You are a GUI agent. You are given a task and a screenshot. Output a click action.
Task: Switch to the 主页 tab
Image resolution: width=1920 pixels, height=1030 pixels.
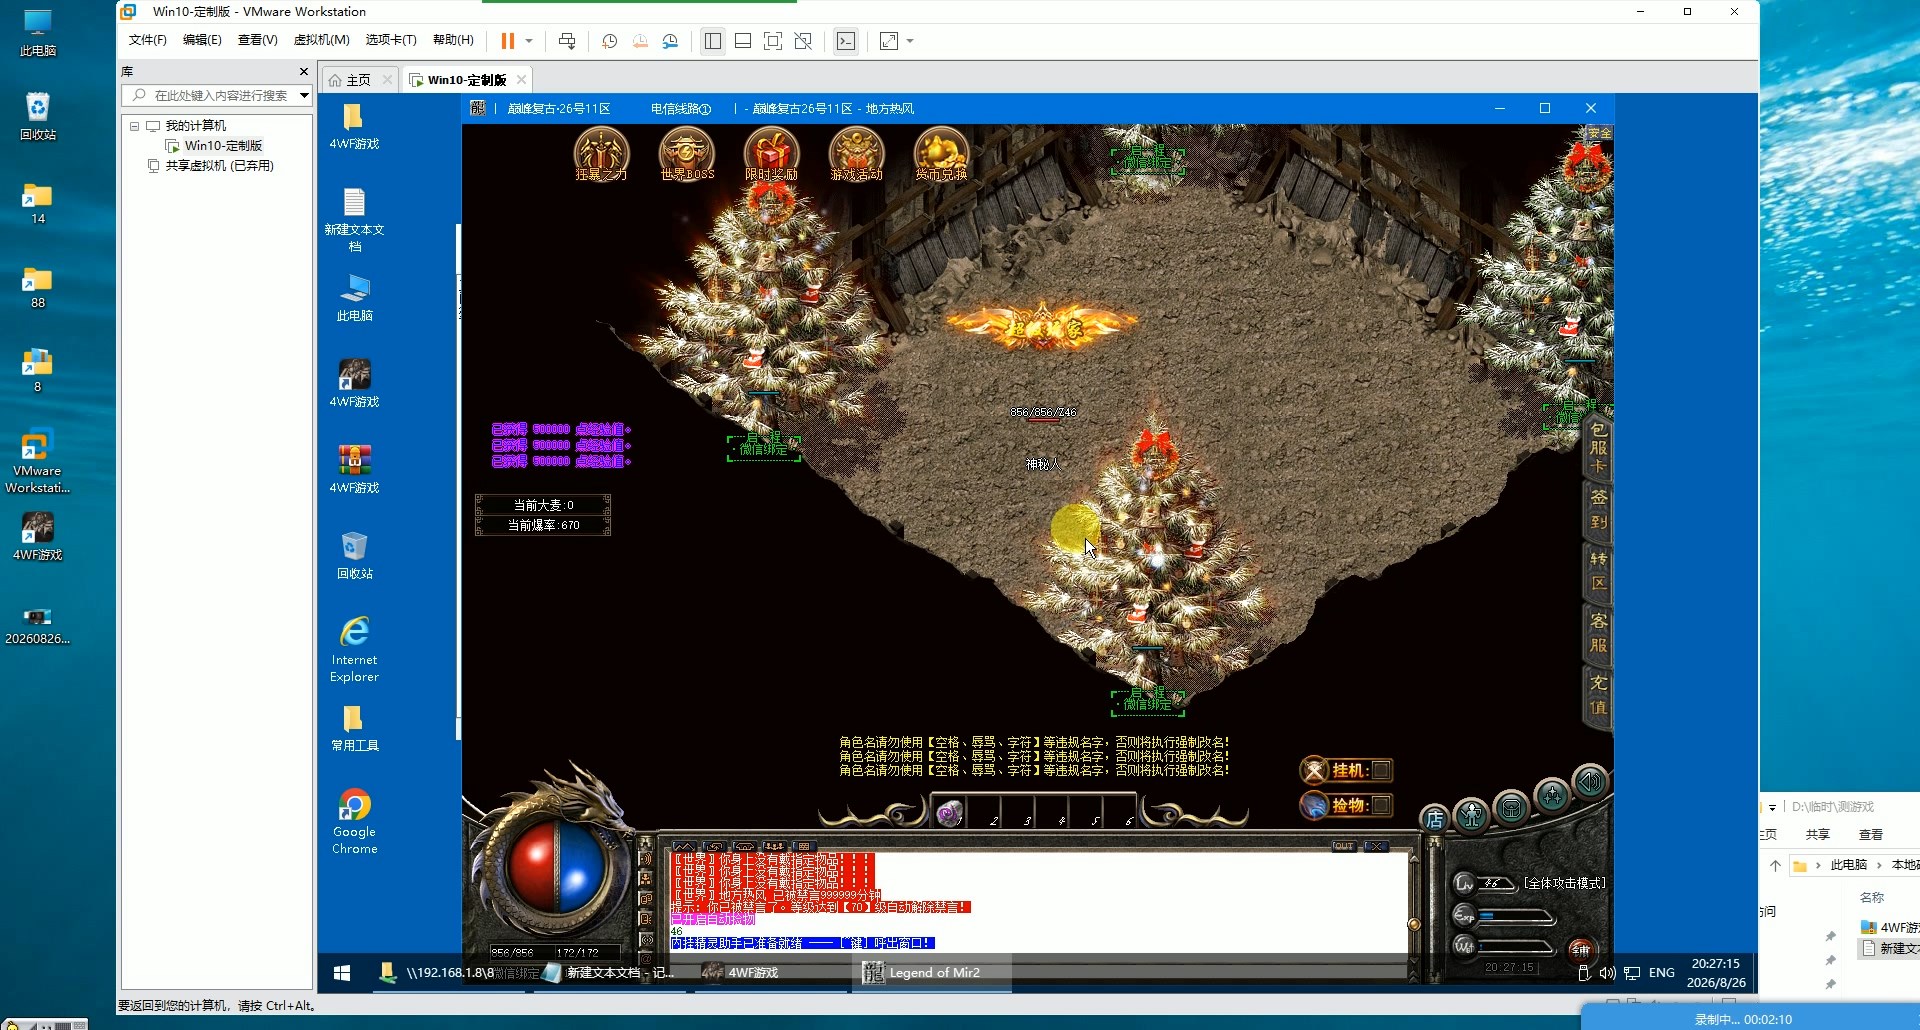coord(358,80)
